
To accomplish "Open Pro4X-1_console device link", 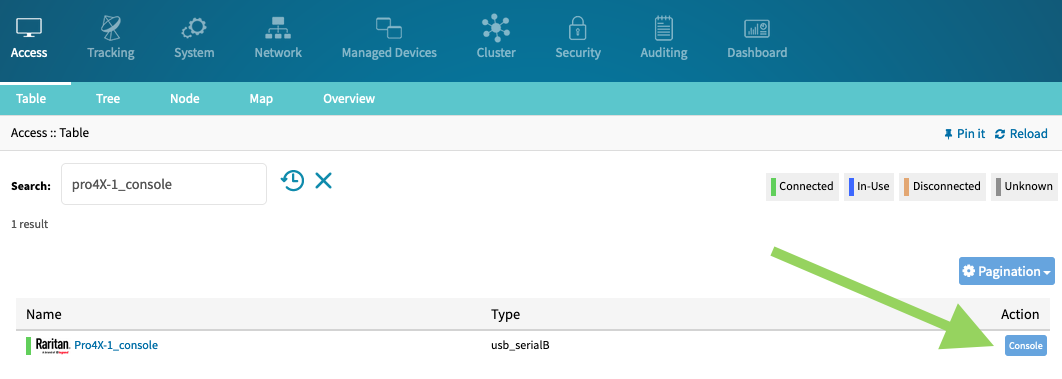I will (x=116, y=345).
